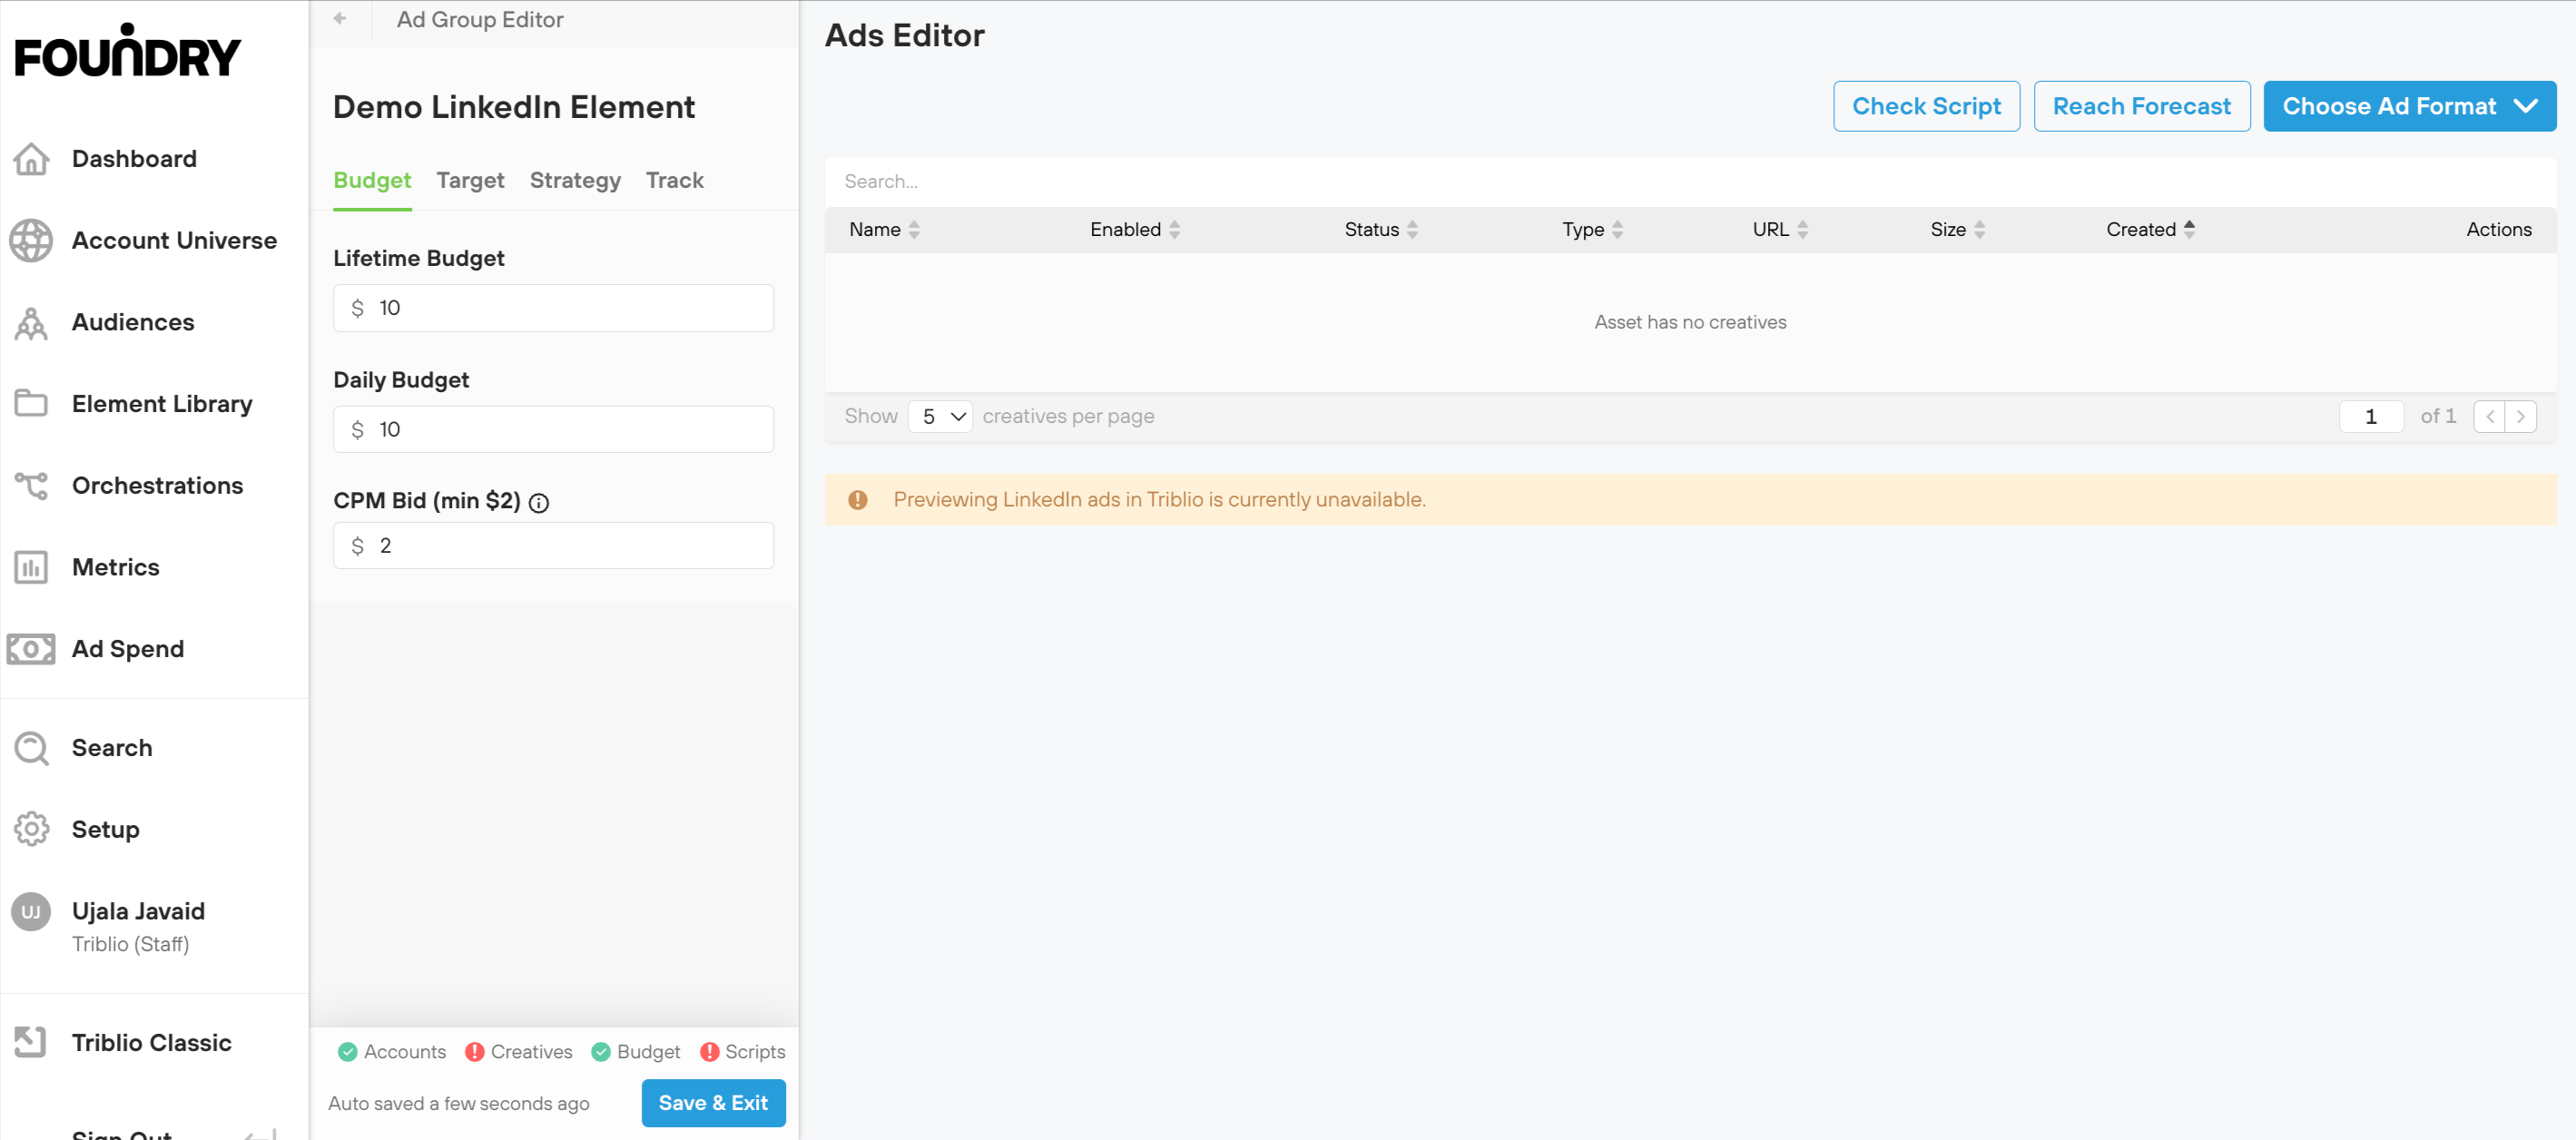Click the creatives Search box
The height and width of the screenshot is (1140, 2576).
(x=1690, y=182)
